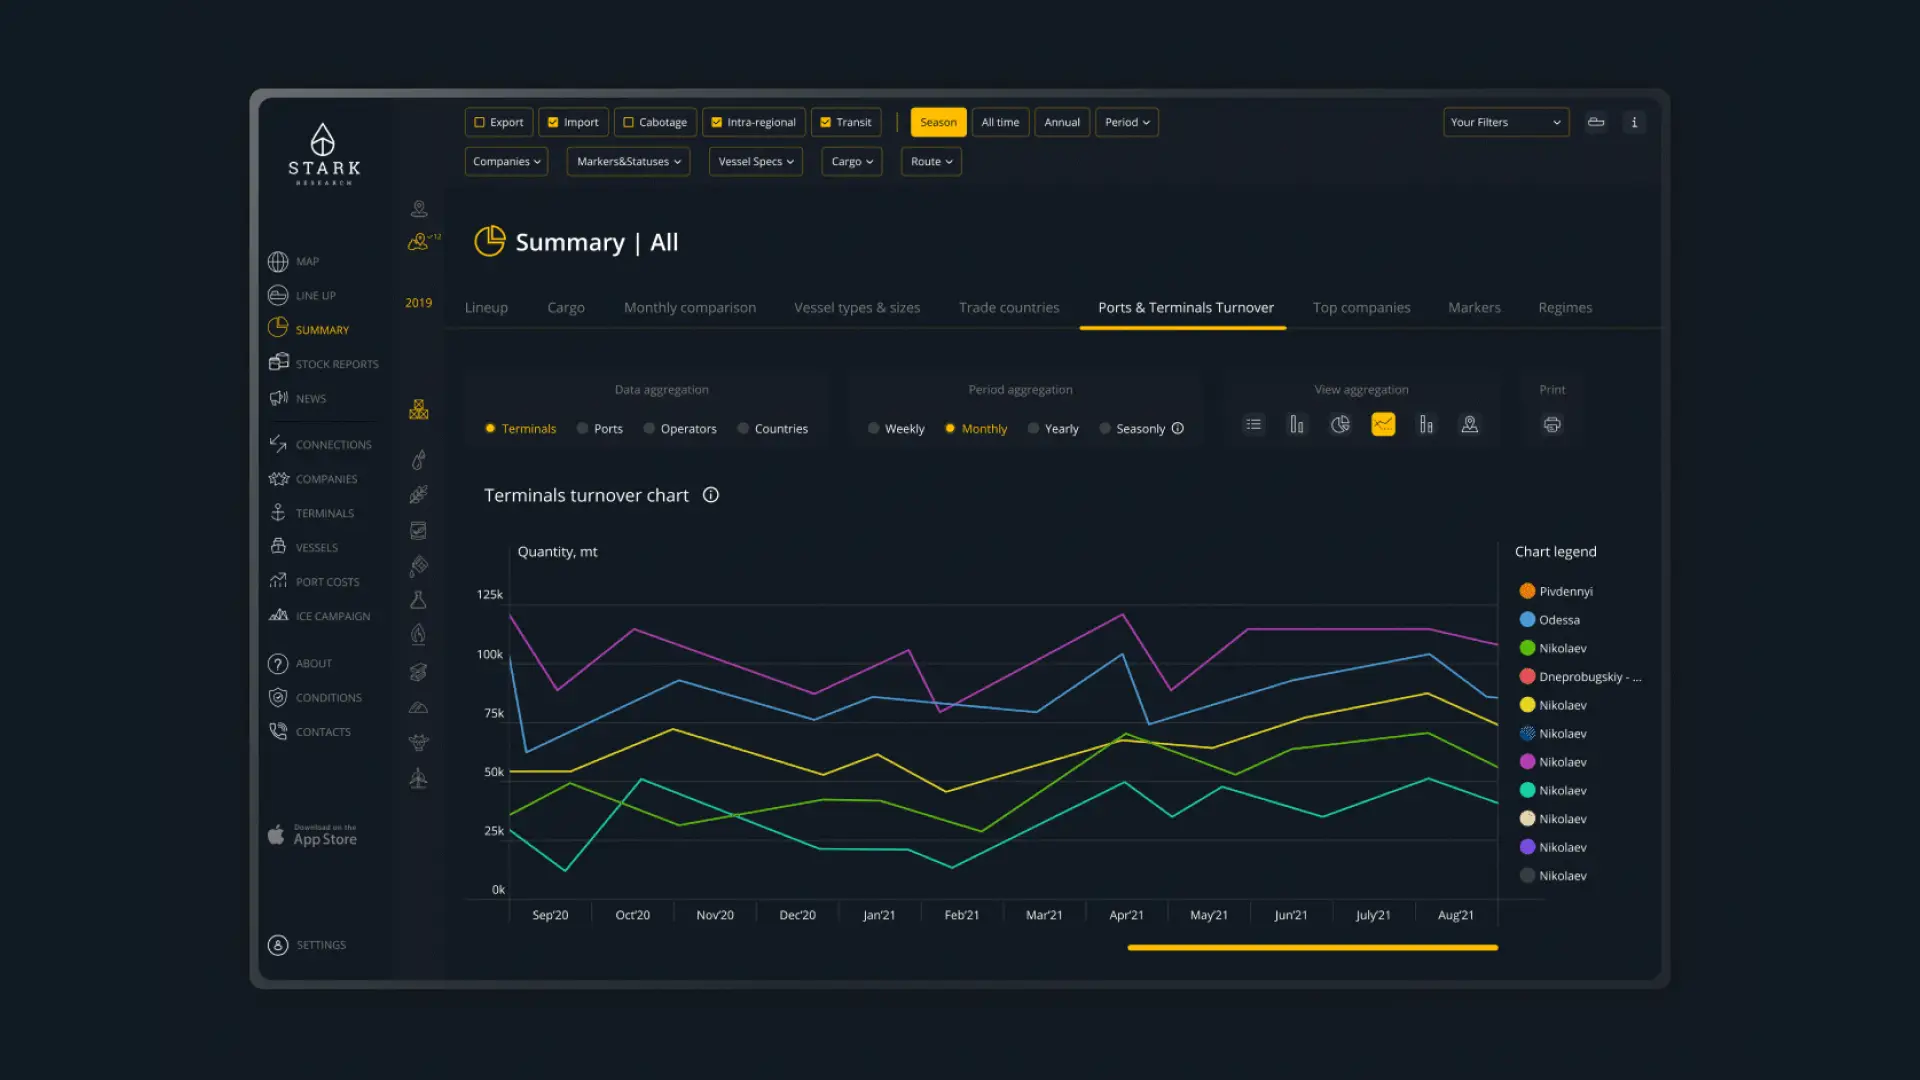
Task: Switch to pie chart view icon
Action: 1340,425
